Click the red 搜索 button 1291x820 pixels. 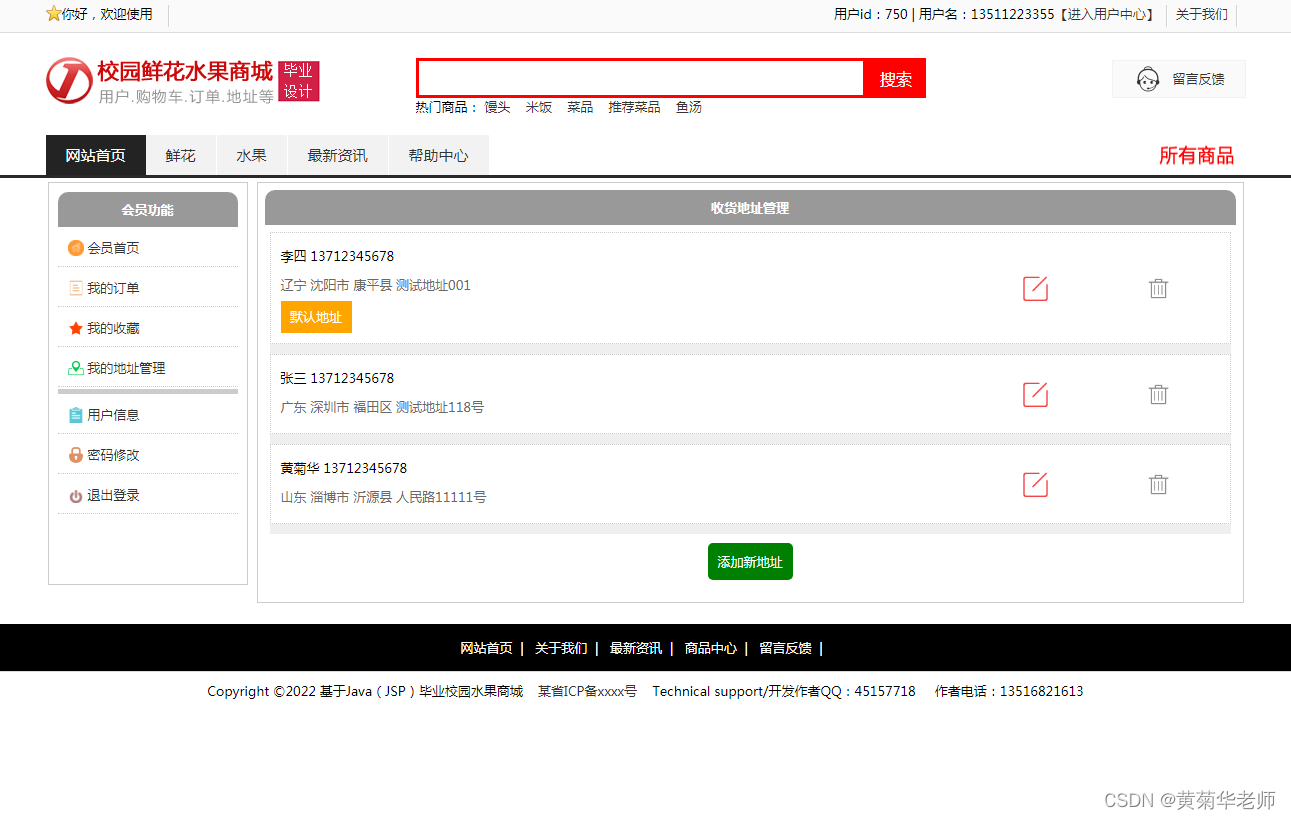click(x=895, y=79)
